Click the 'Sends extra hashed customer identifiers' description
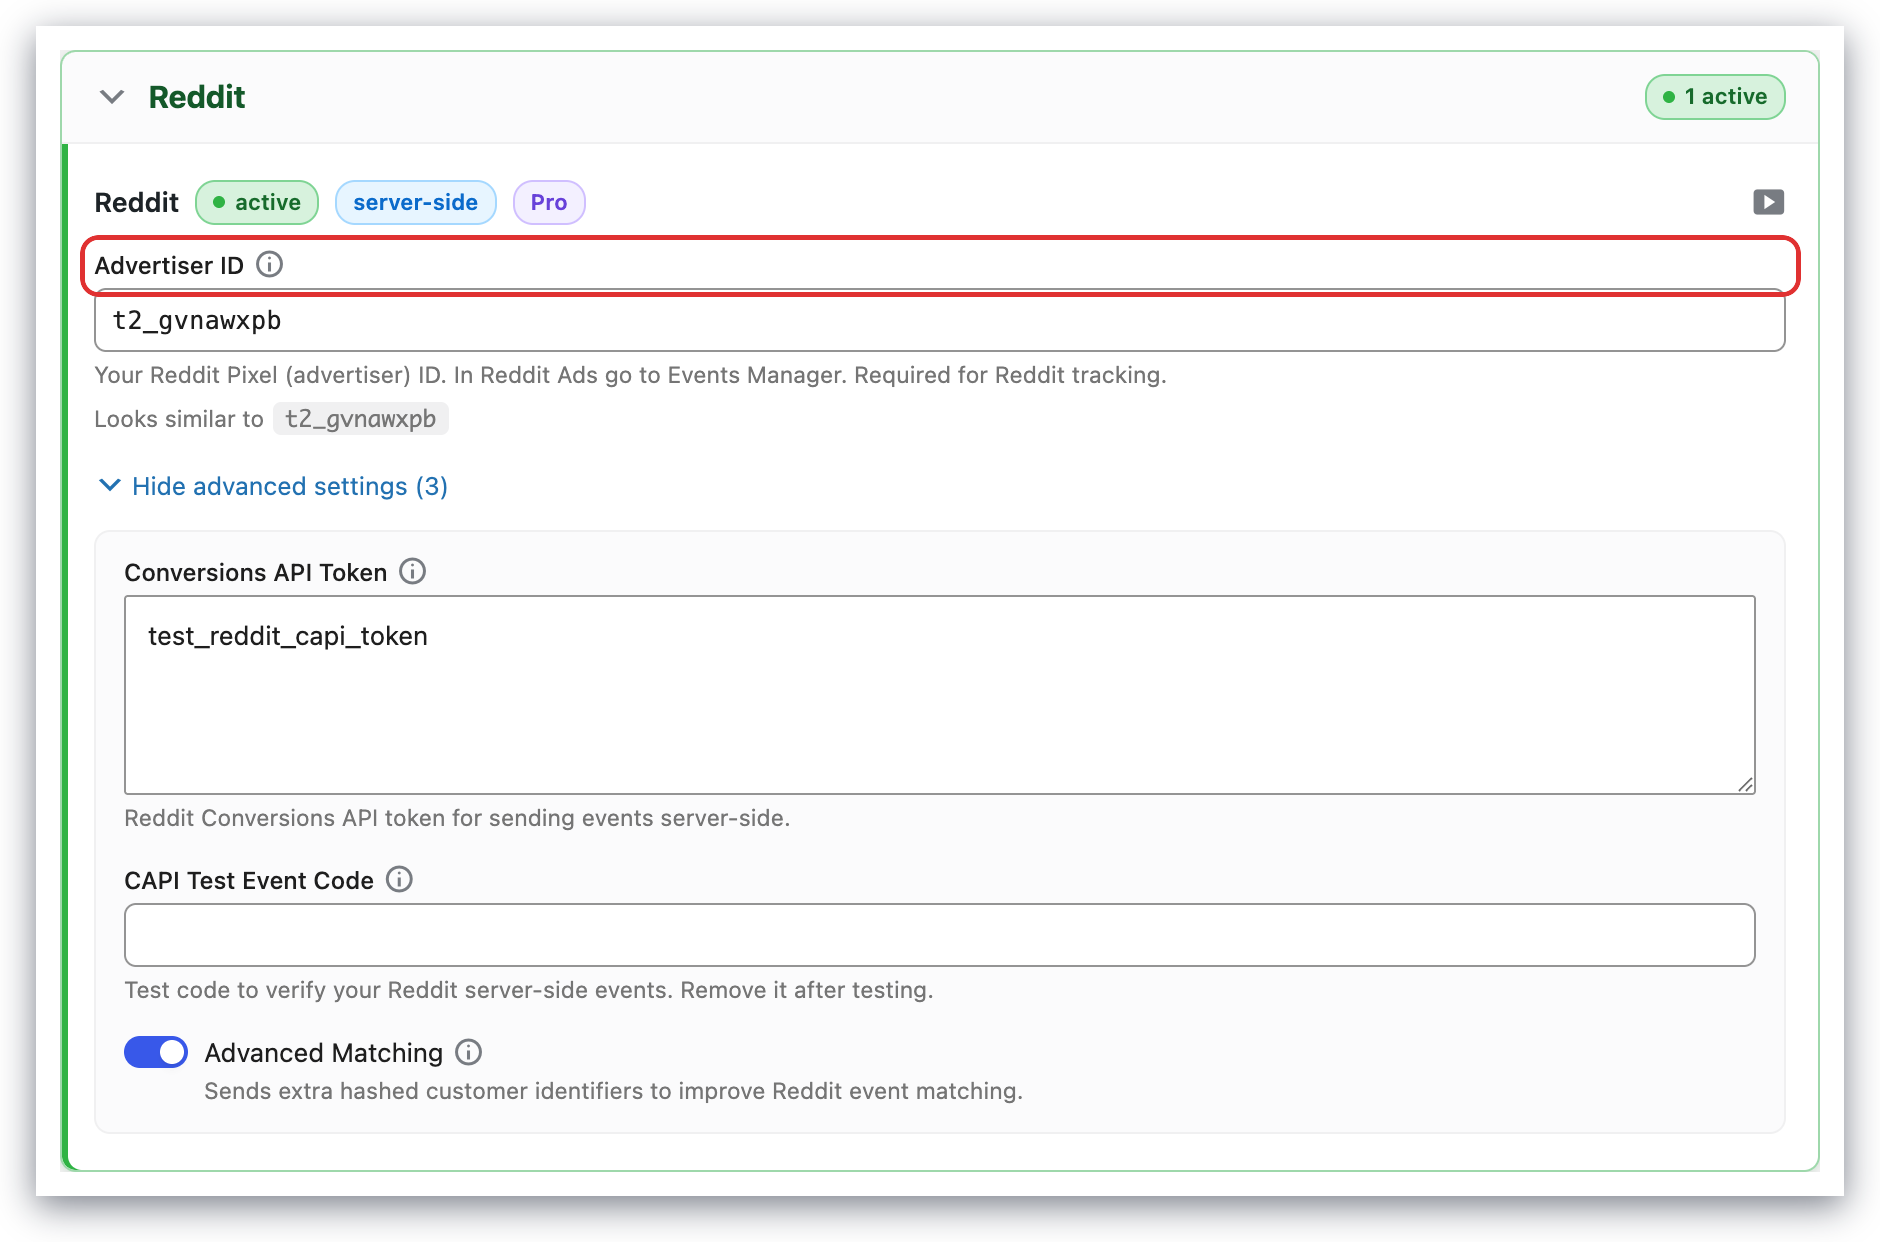 coord(614,1091)
